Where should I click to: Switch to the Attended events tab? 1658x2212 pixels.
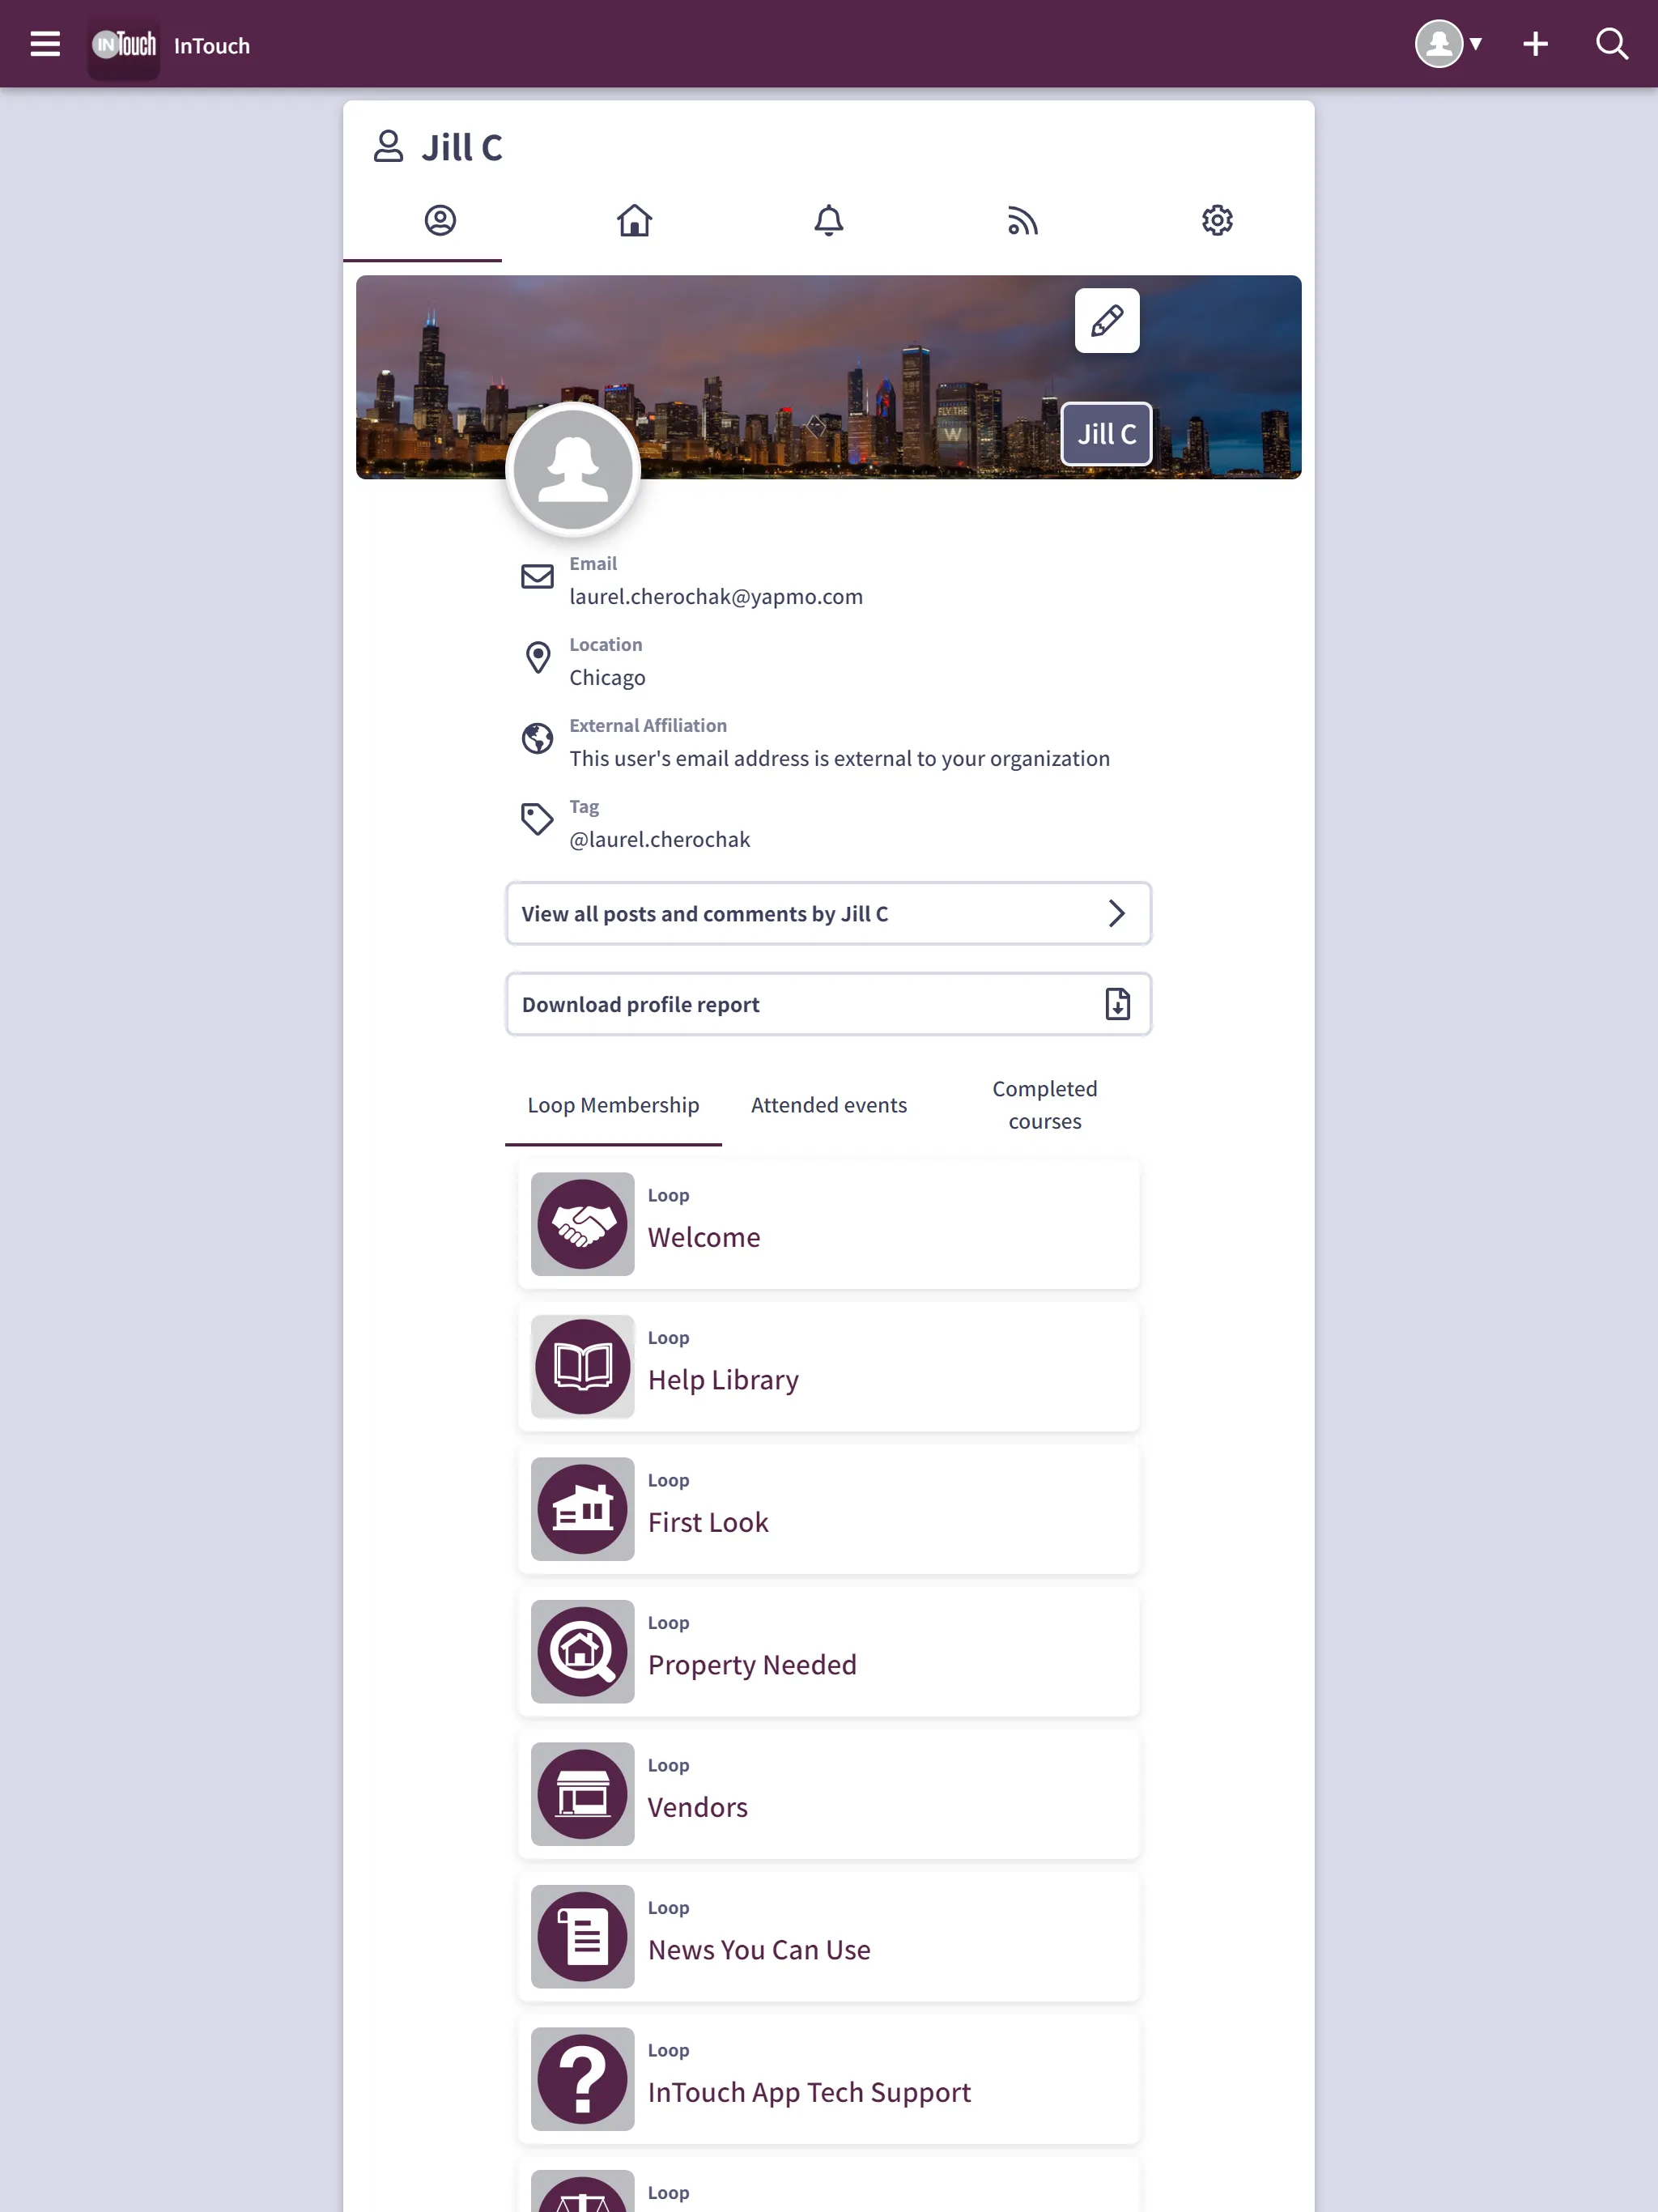[x=829, y=1103]
